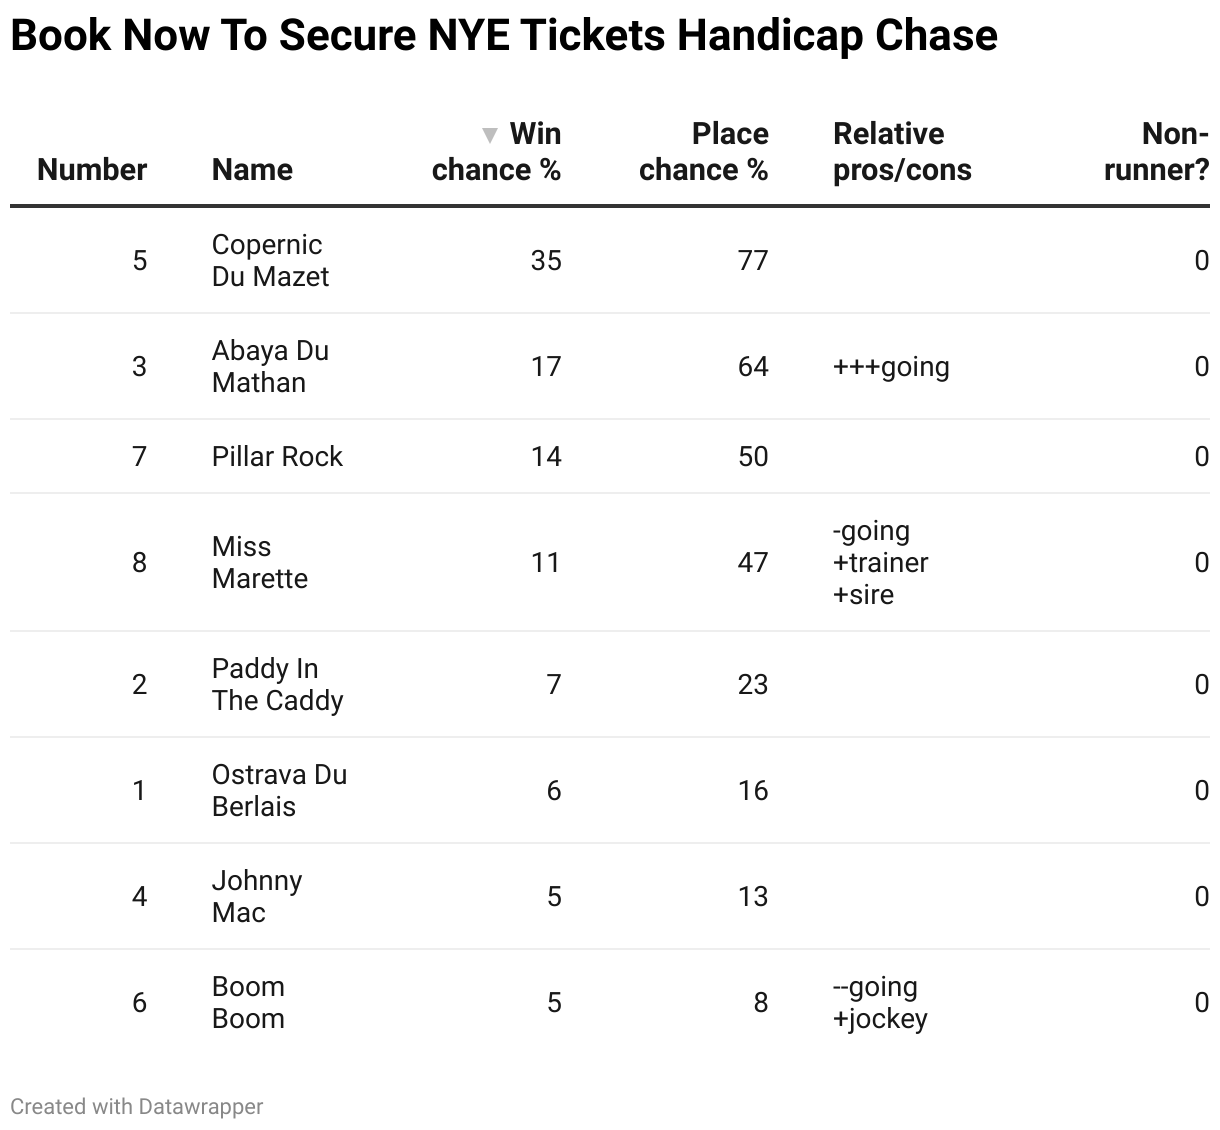This screenshot has height=1130, width=1220.
Task: Sort by Place chance % header
Action: 703,152
